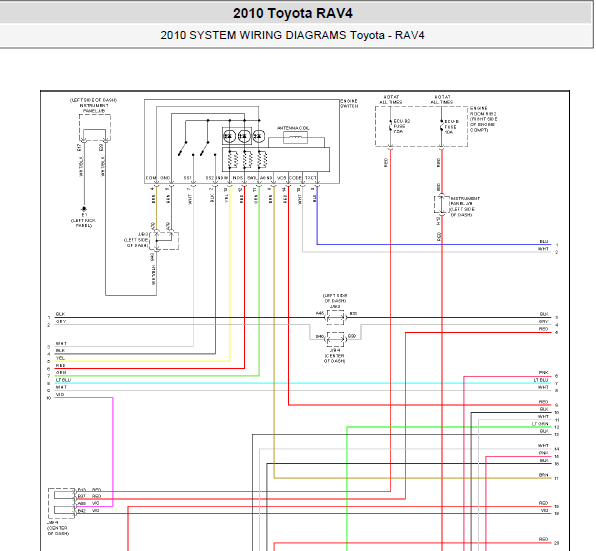
Task: Select the third LED diode symbol
Action: 258,136
